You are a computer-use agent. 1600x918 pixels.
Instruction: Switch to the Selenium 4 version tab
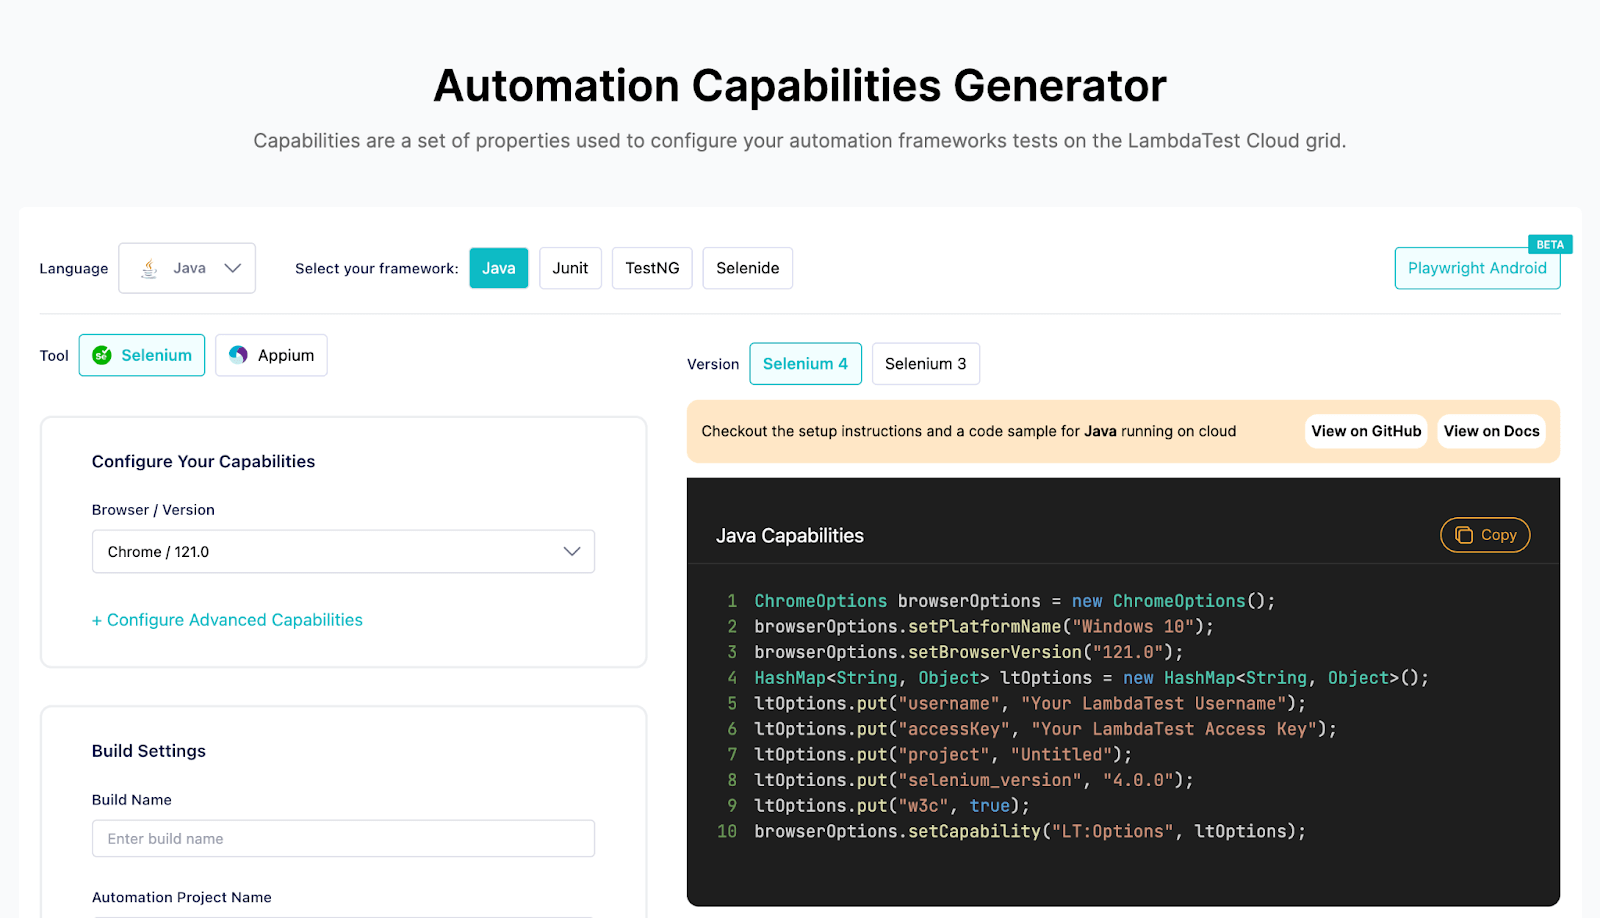(x=805, y=363)
